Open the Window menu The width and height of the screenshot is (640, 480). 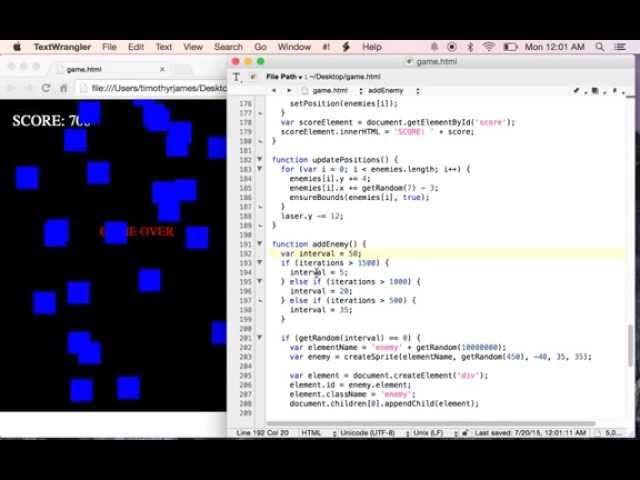(294, 47)
